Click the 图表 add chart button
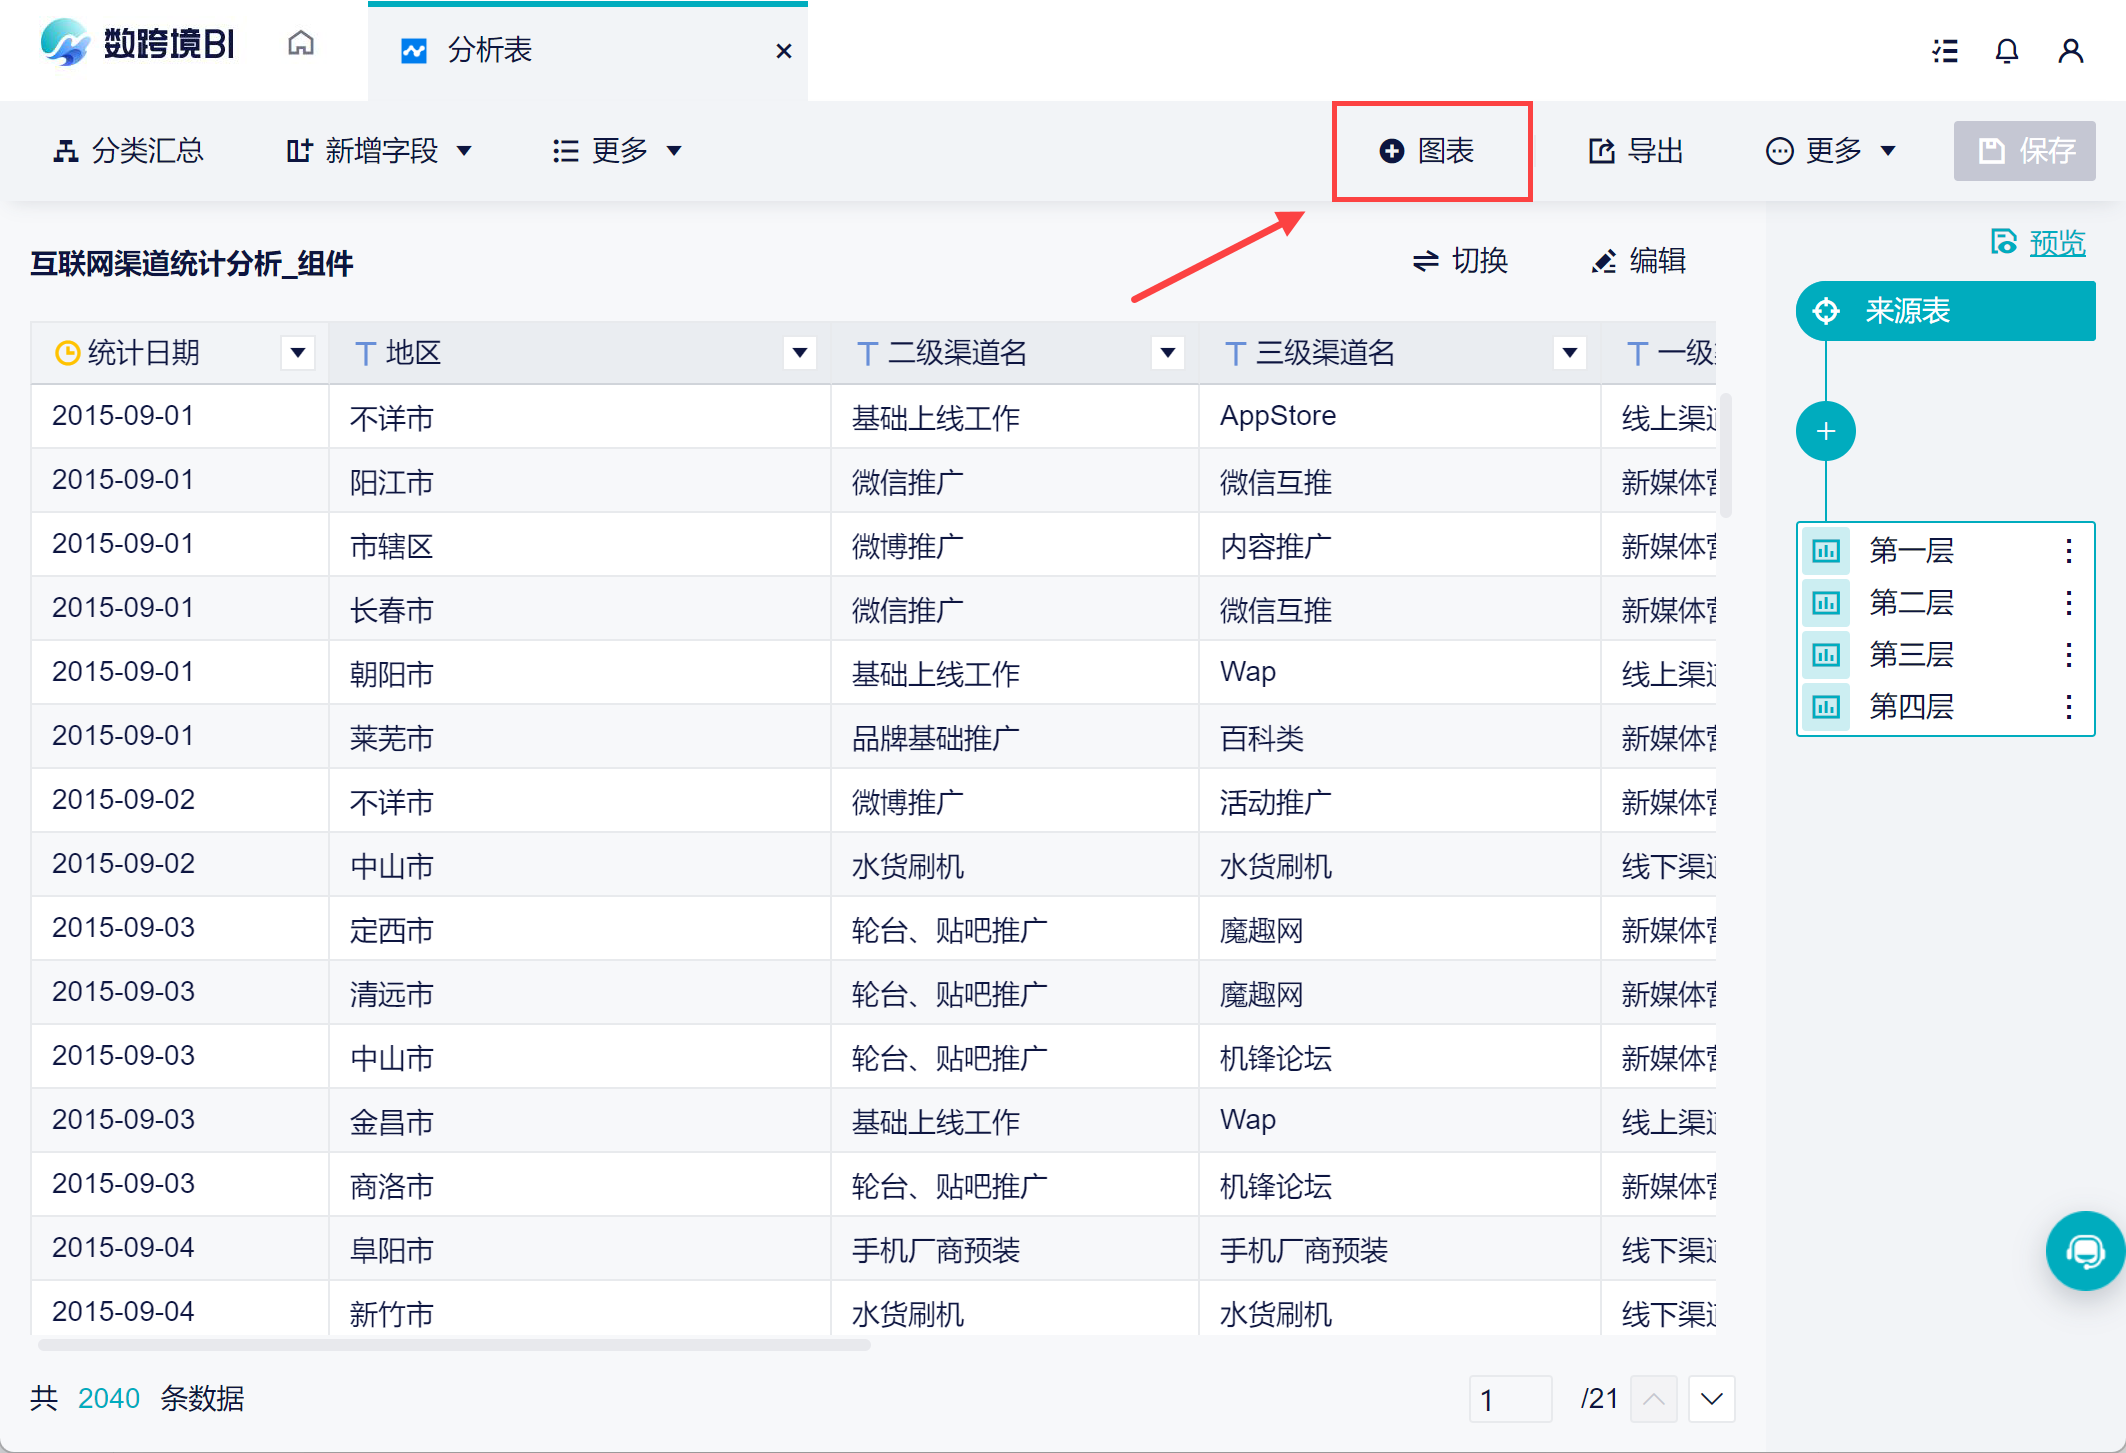Image resolution: width=2126 pixels, height=1453 pixels. coord(1429,151)
